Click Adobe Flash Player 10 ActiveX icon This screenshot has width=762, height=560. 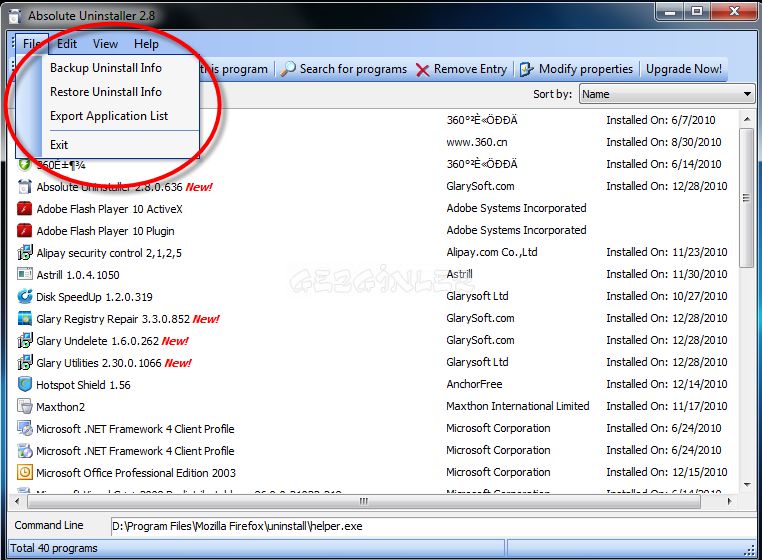(x=24, y=209)
